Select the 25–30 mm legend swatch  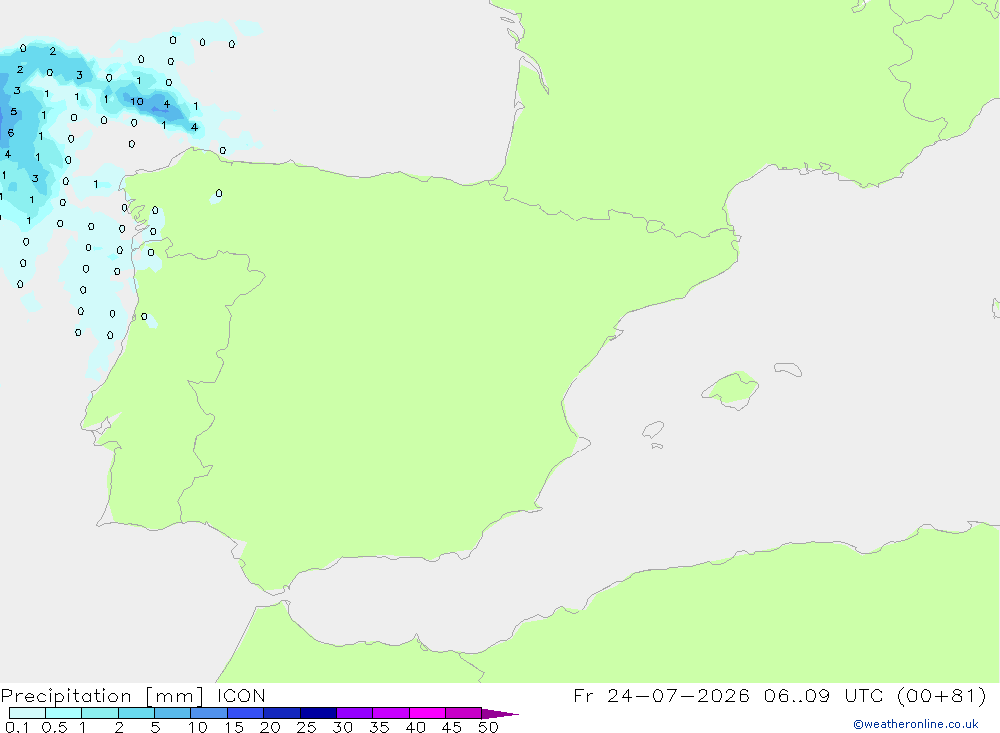[318, 713]
